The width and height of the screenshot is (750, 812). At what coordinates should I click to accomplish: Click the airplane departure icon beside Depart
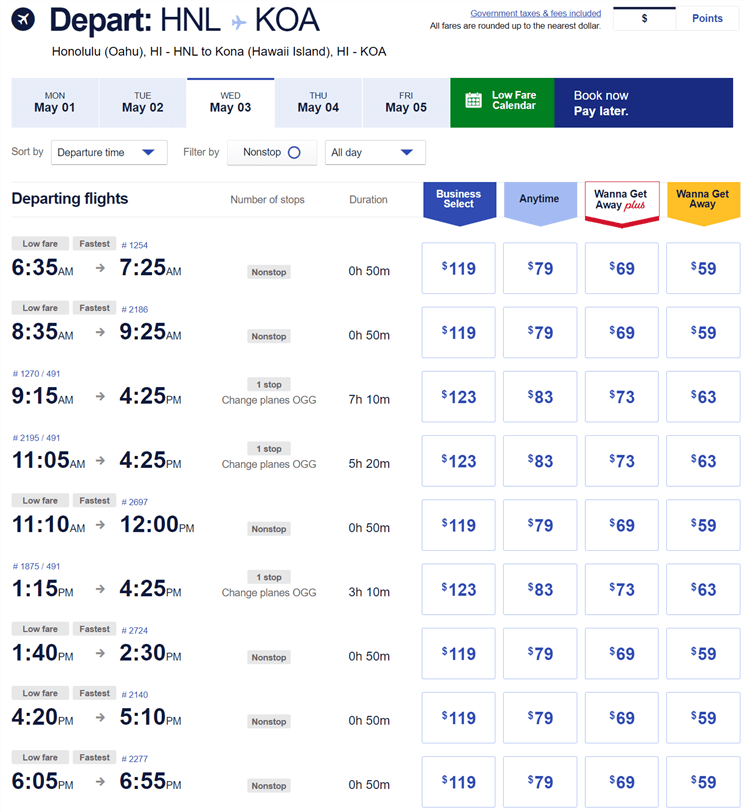[23, 20]
